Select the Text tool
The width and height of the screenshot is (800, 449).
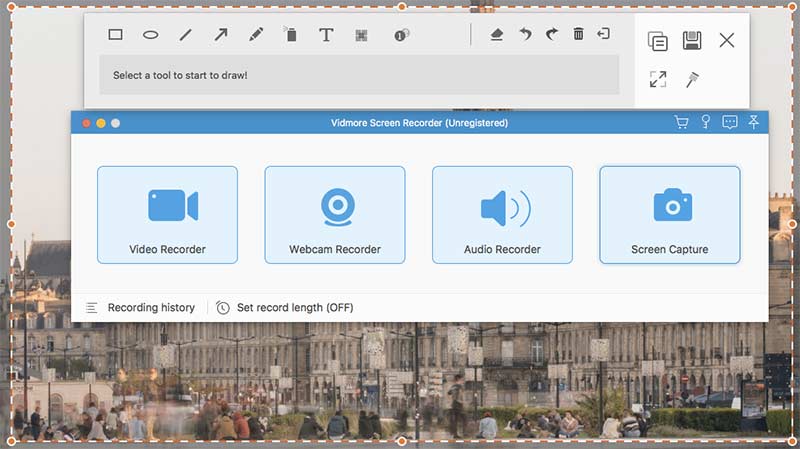pyautogui.click(x=326, y=35)
